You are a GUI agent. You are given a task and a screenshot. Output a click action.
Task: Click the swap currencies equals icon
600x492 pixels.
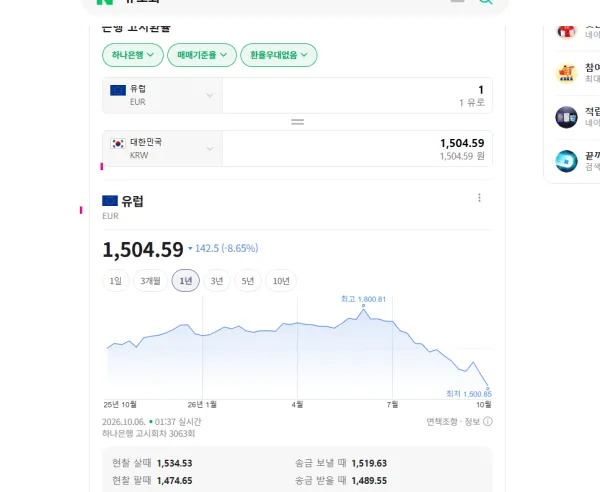297,122
